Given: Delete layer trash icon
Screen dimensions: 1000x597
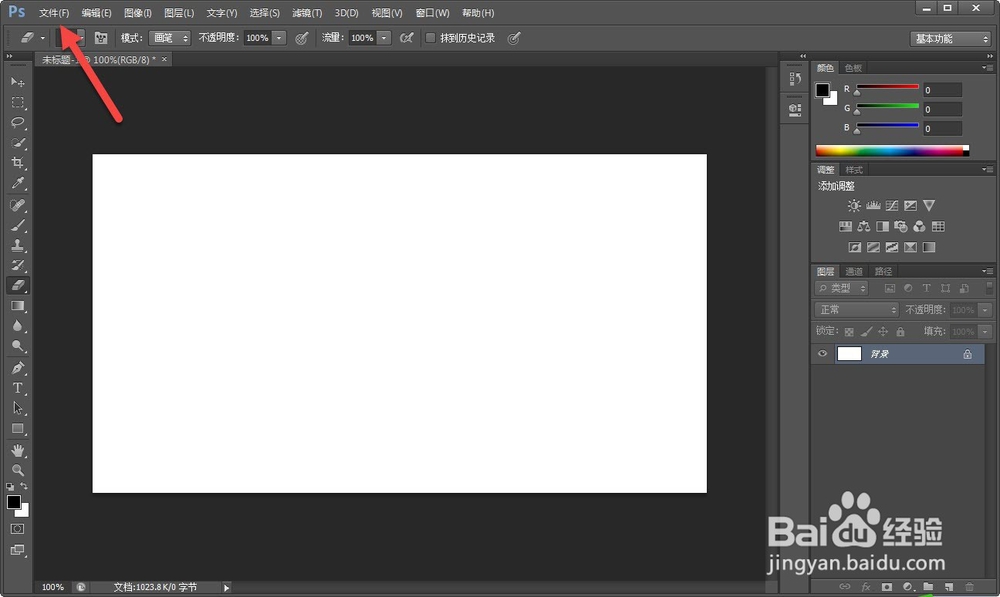Looking at the screenshot, I should point(969,587).
